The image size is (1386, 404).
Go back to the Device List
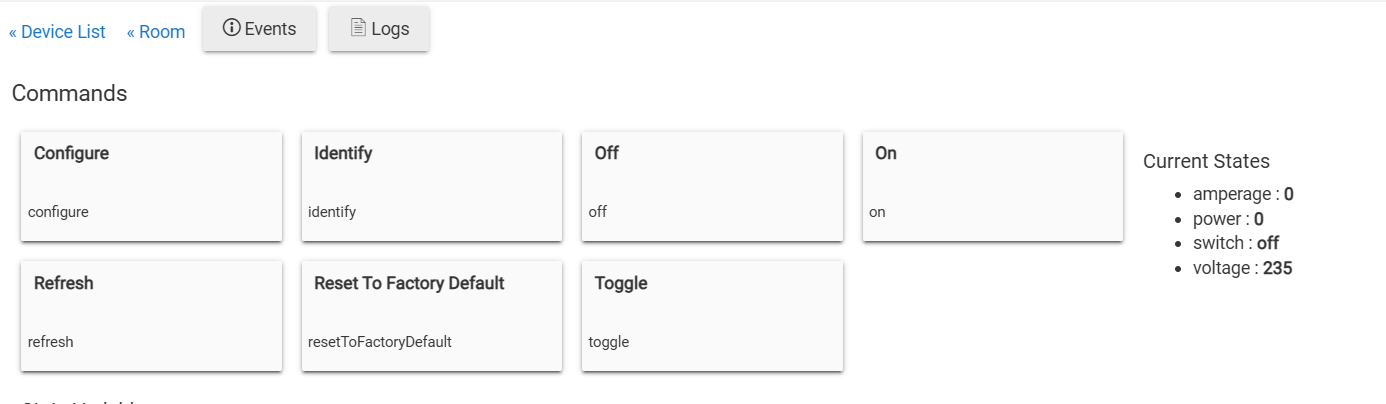click(x=57, y=32)
